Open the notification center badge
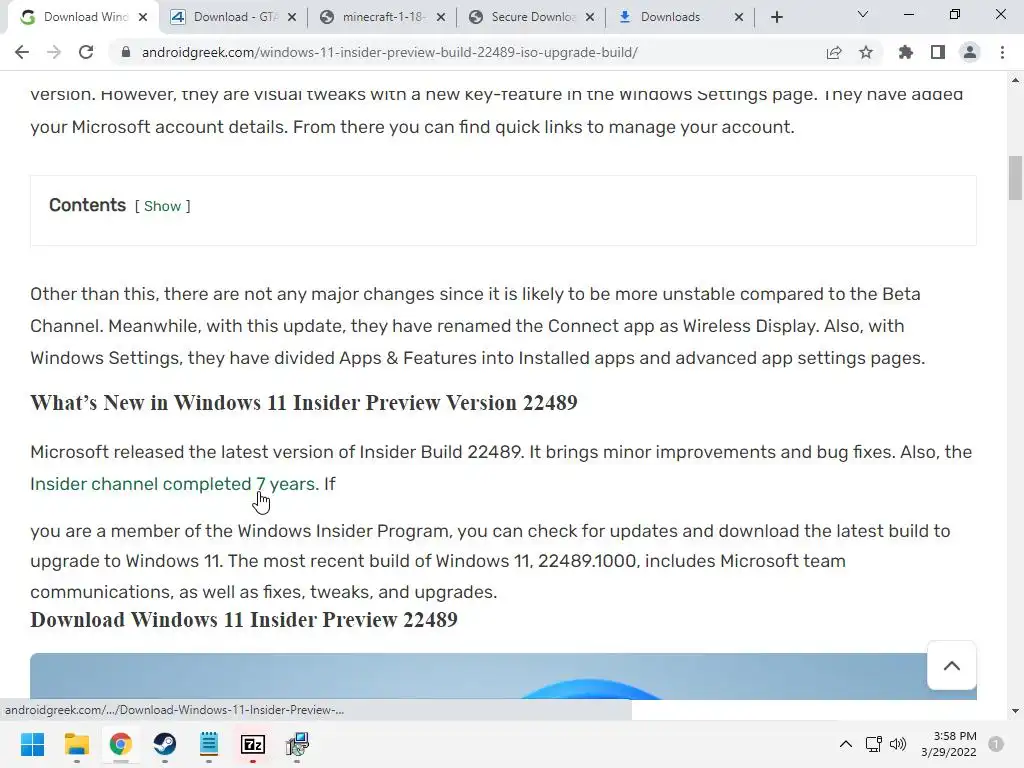 point(996,744)
